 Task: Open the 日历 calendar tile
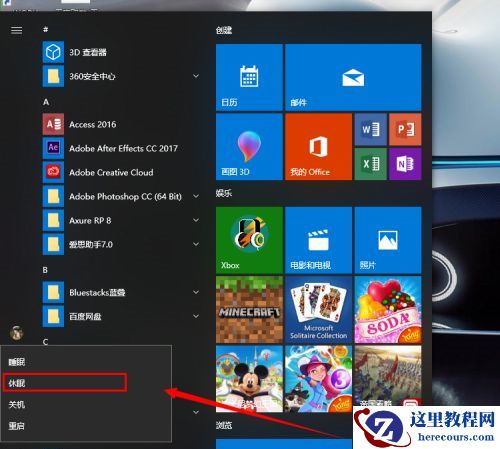[249, 77]
